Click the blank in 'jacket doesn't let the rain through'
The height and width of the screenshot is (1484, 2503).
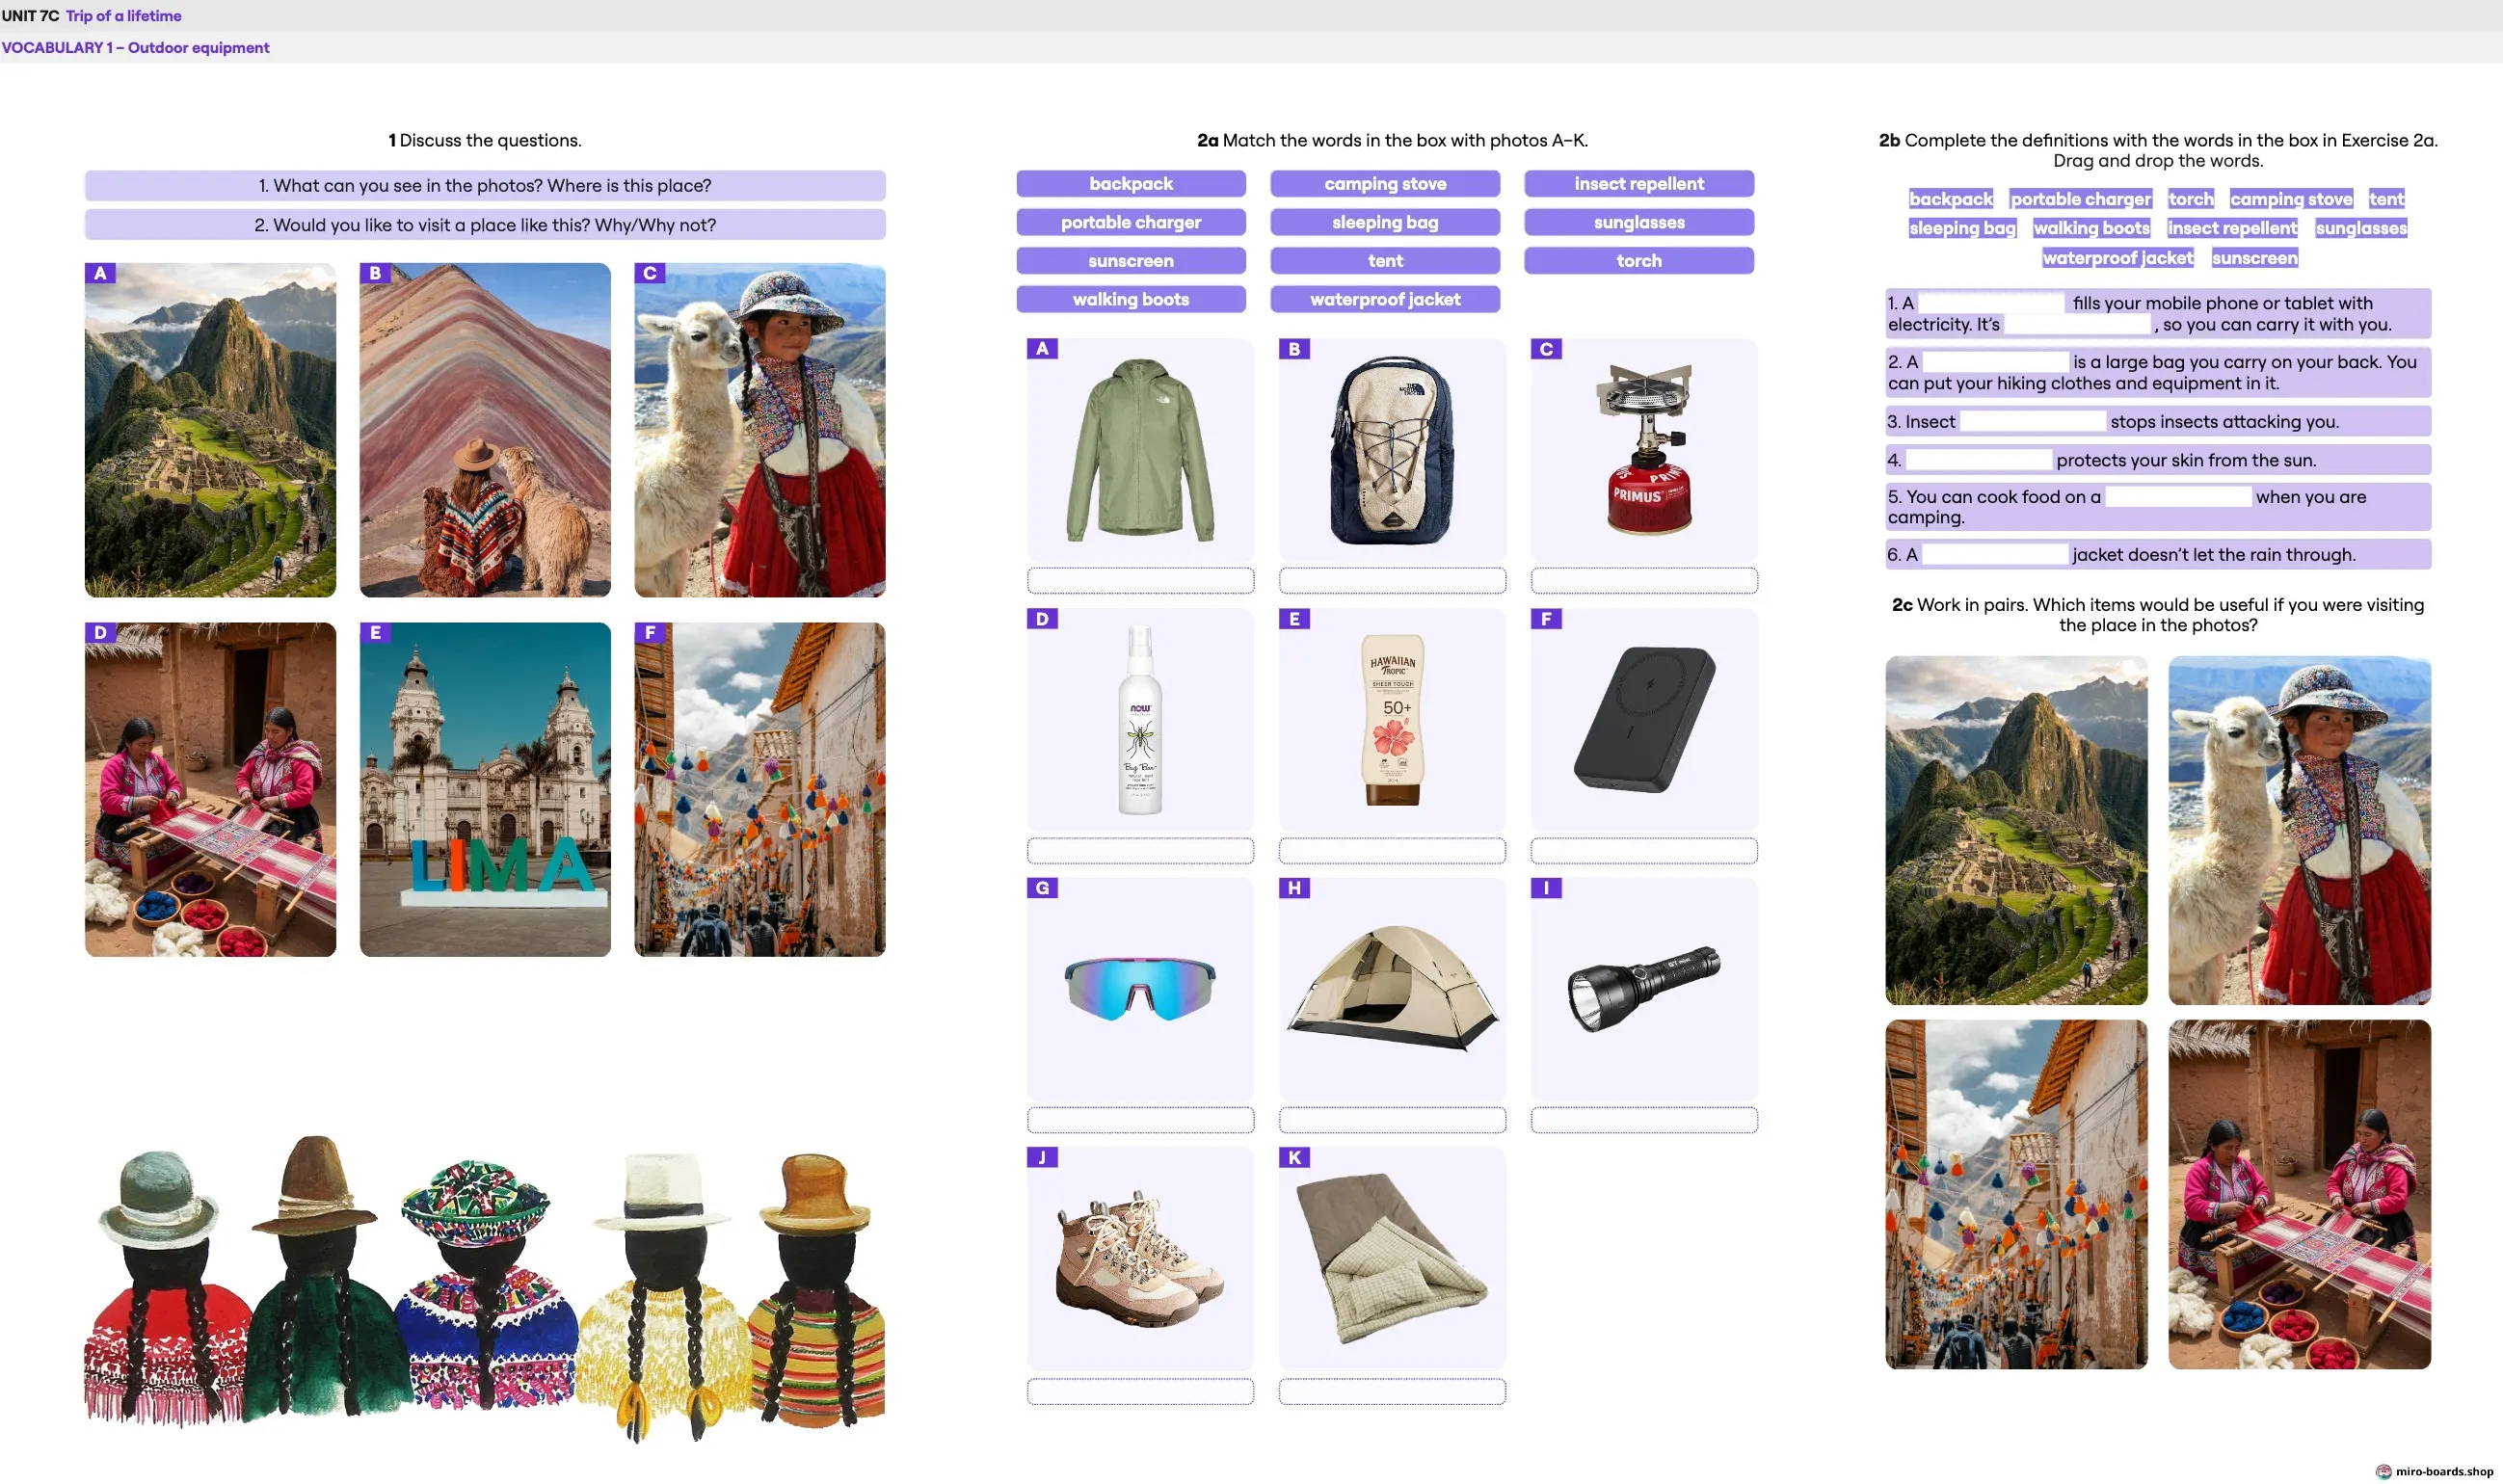pos(1994,555)
